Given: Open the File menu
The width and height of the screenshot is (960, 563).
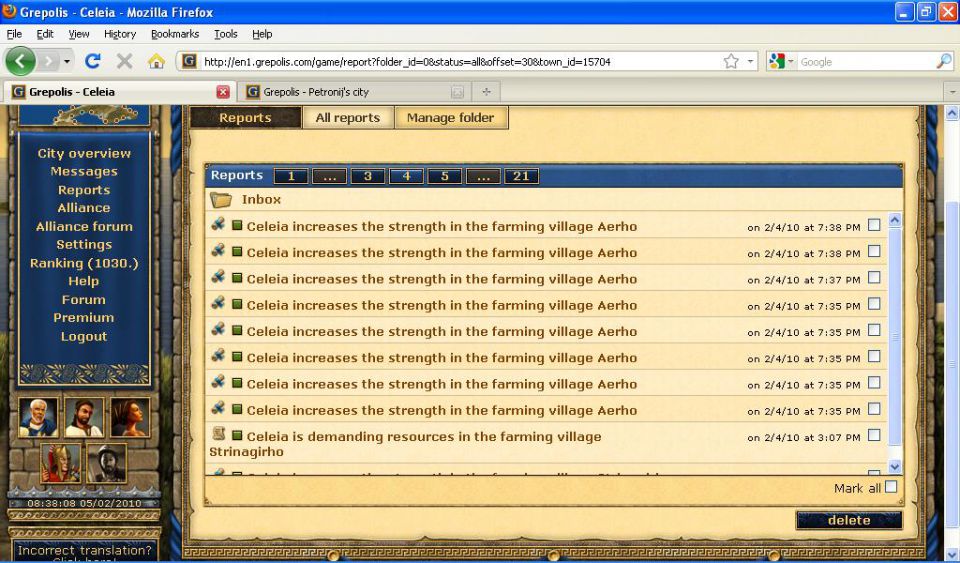Looking at the screenshot, I should pyautogui.click(x=13, y=34).
